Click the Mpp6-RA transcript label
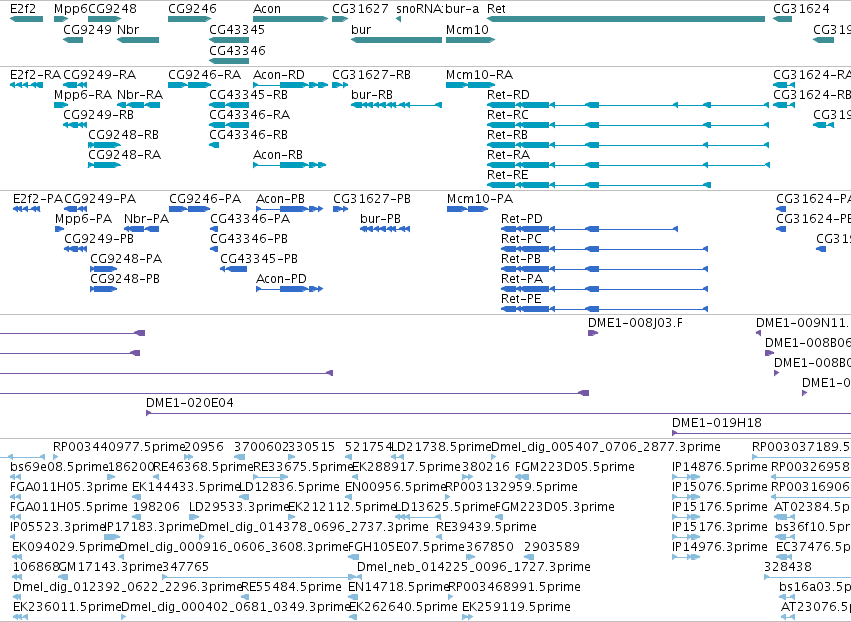Screen dimensions: 851x622 tap(83, 94)
